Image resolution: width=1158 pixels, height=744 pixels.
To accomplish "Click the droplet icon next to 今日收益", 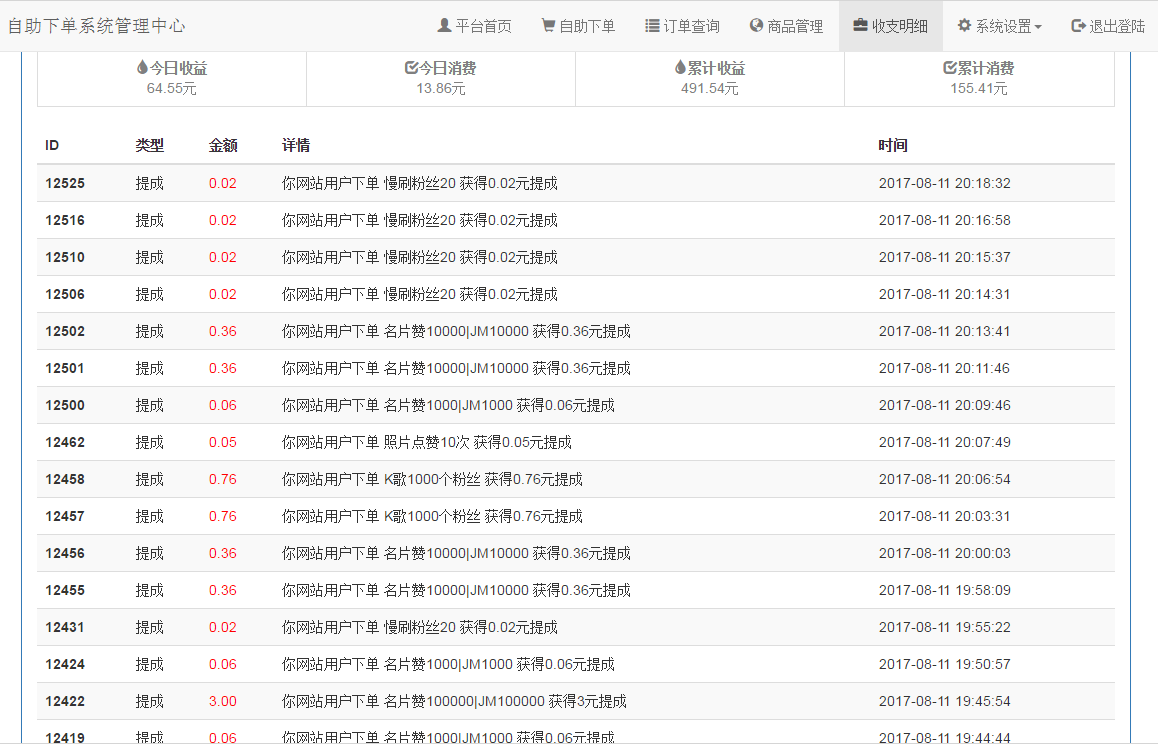I will click(x=142, y=68).
